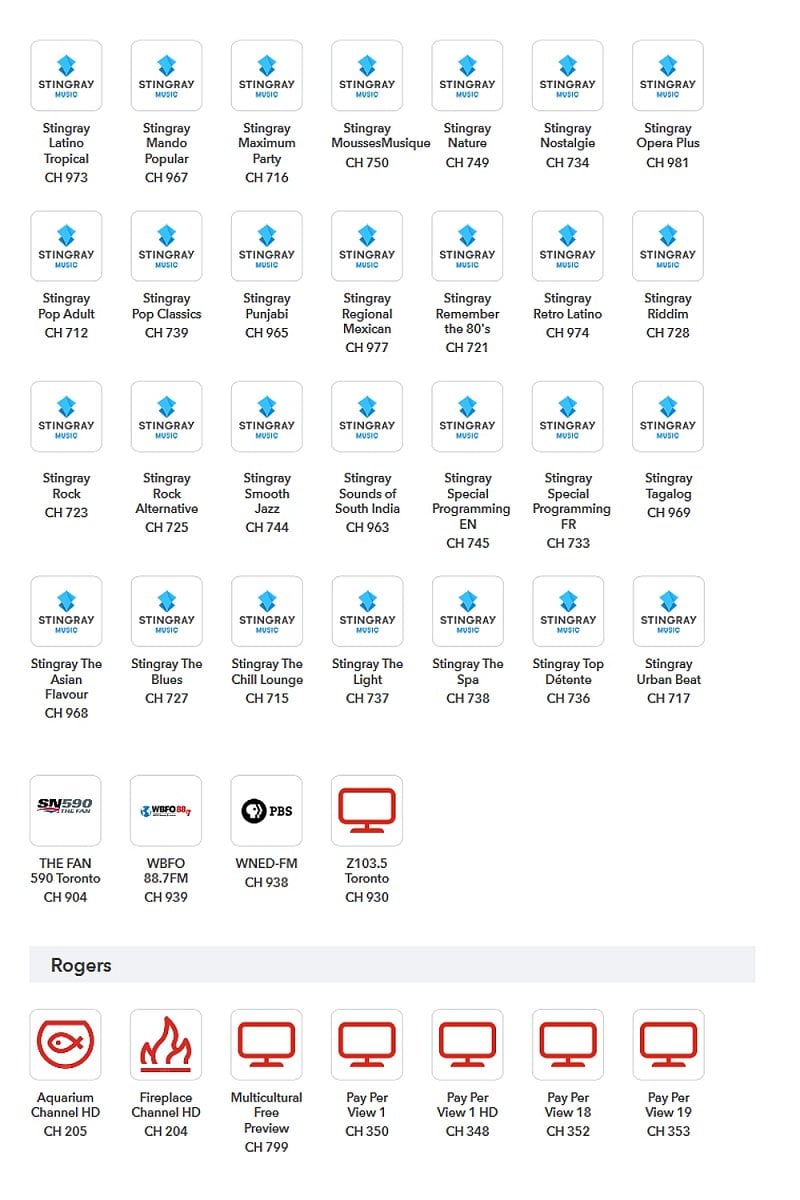This screenshot has height=1200, width=800.
Task: Select the 'CH 745' channel number
Action: [468, 543]
